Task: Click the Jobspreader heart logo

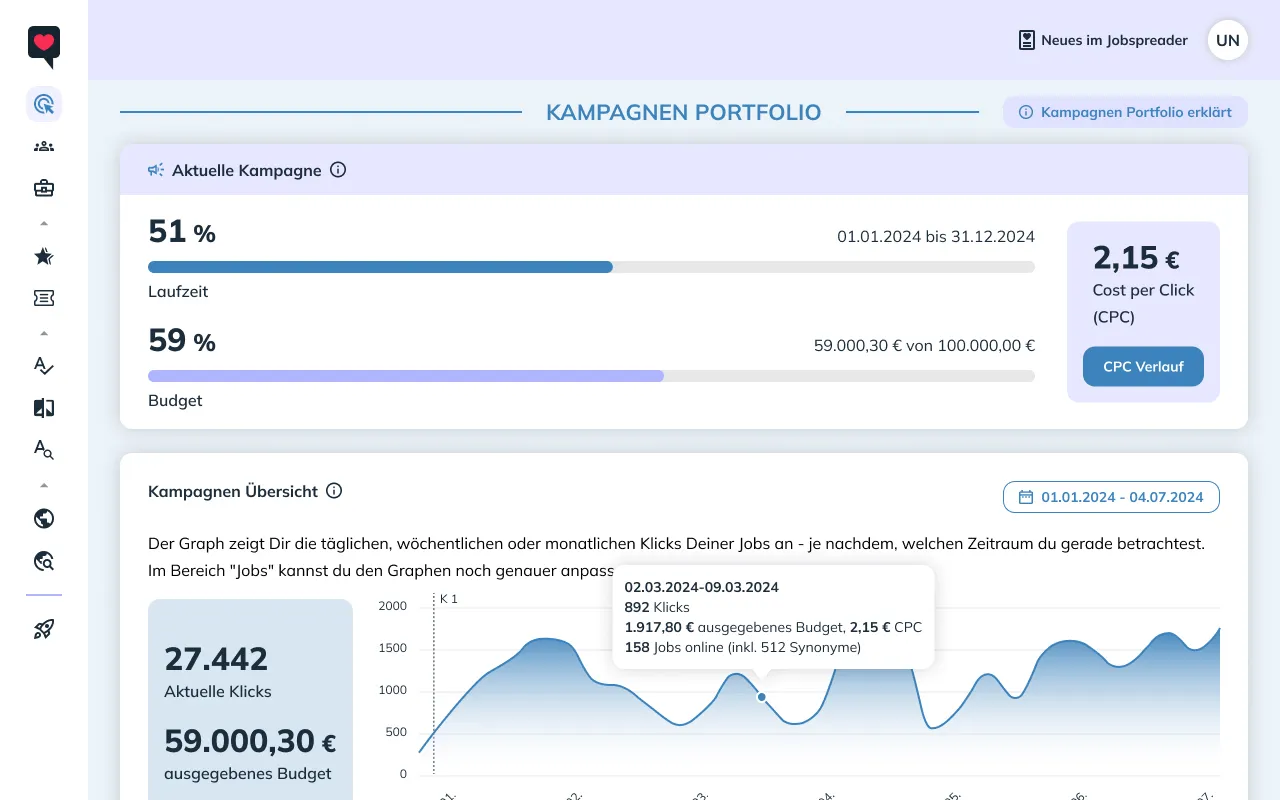Action: pos(44,46)
